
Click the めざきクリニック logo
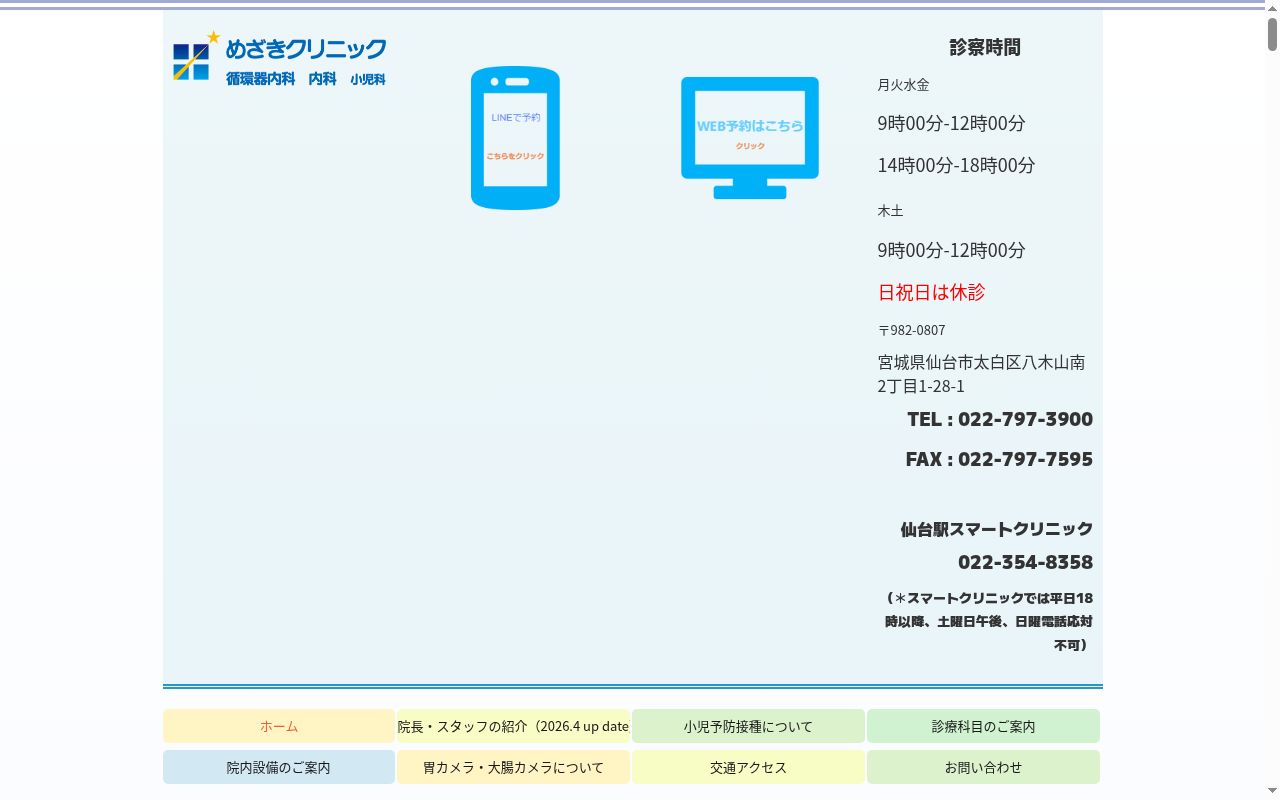(x=279, y=58)
